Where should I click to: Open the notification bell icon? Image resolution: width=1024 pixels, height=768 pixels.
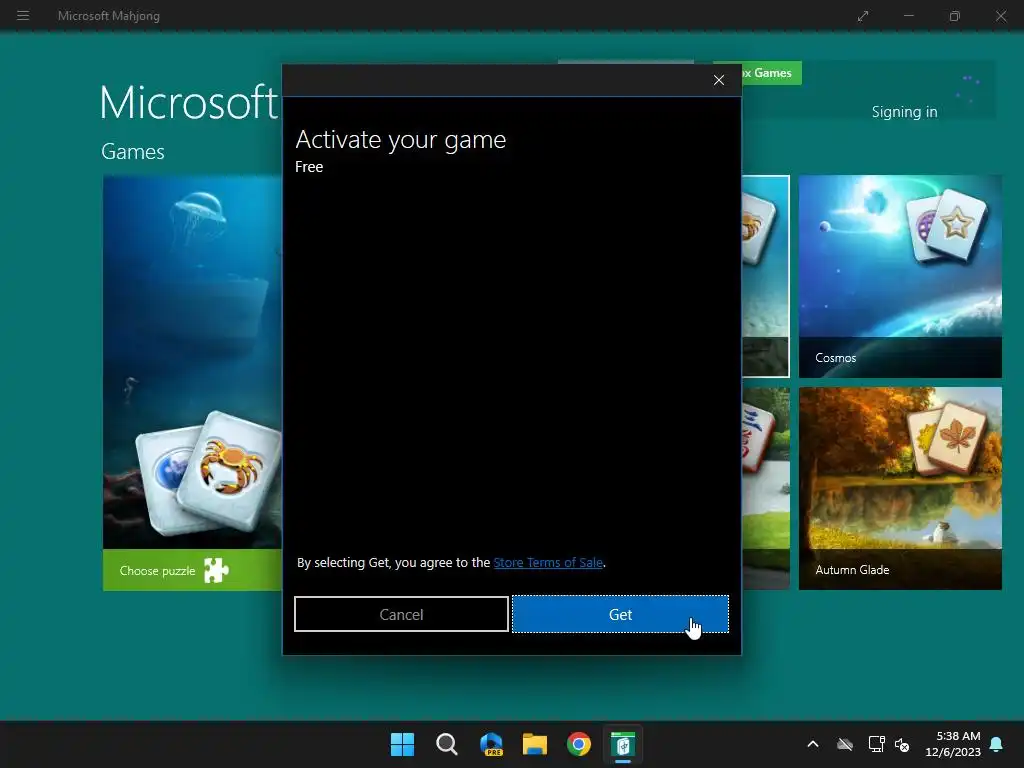click(x=997, y=744)
